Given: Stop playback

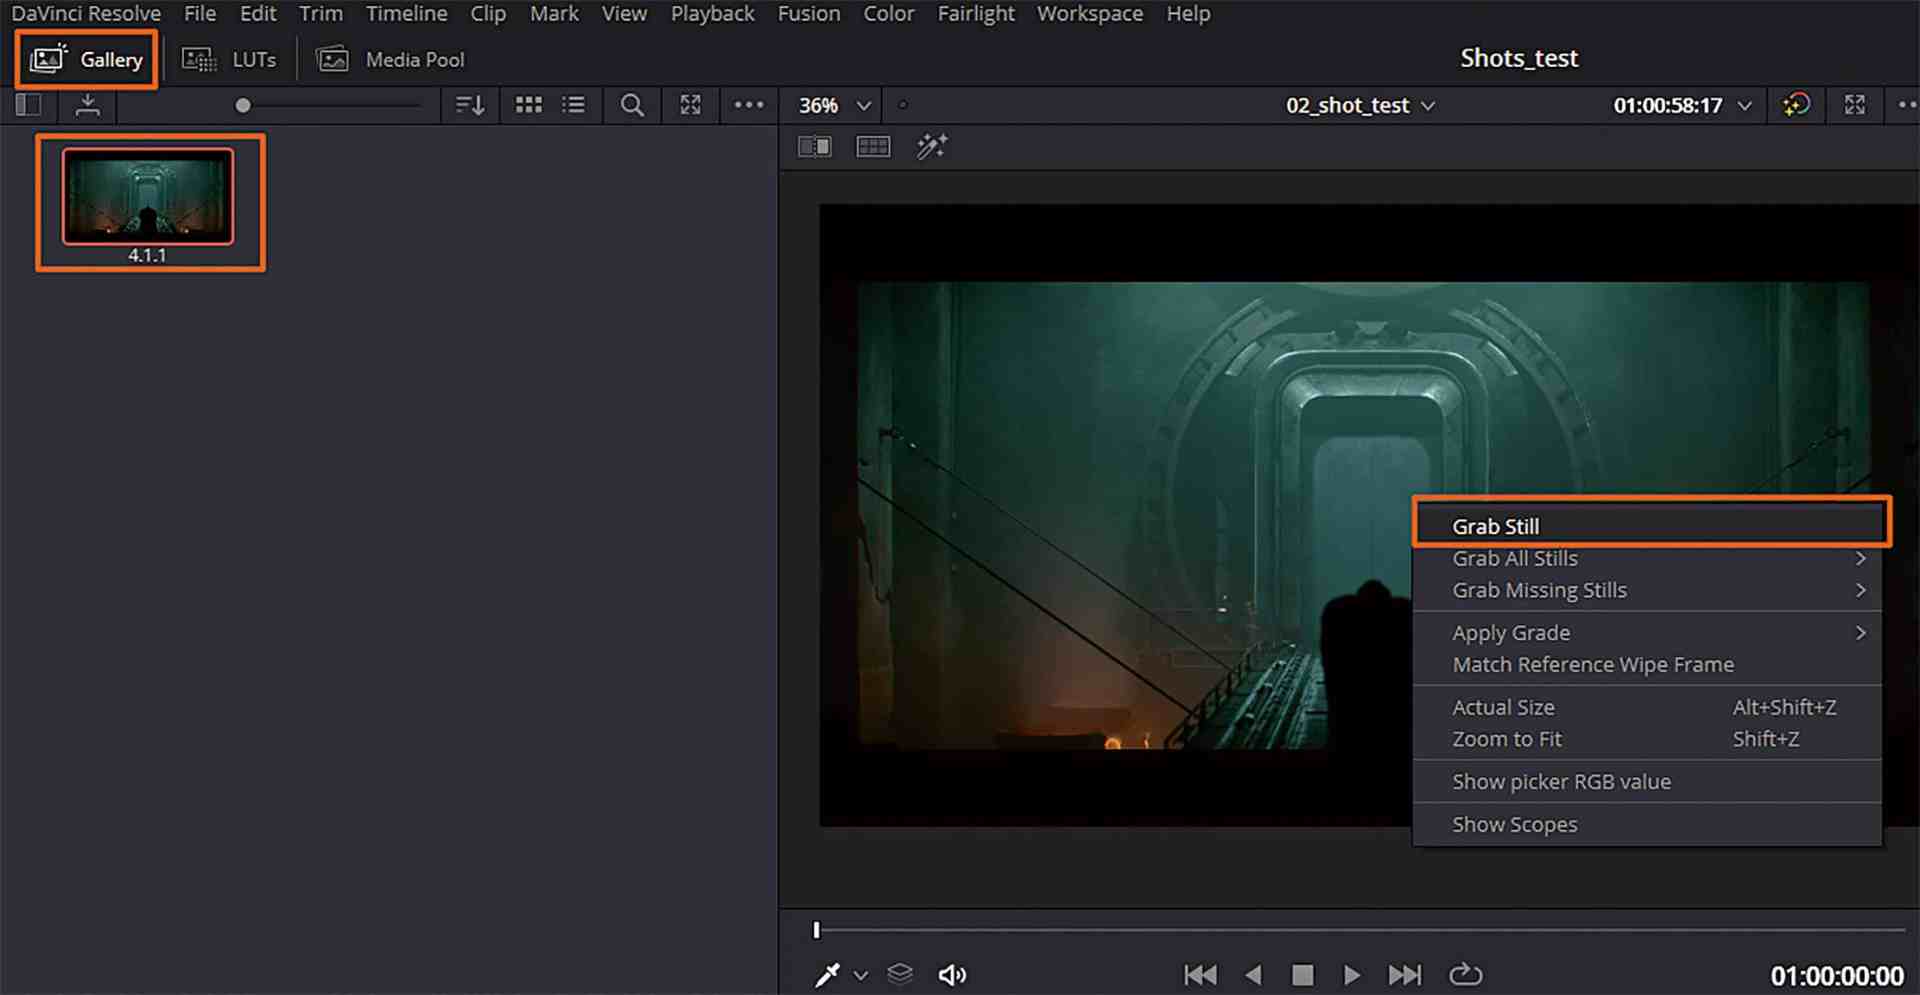Looking at the screenshot, I should pyautogui.click(x=1302, y=975).
